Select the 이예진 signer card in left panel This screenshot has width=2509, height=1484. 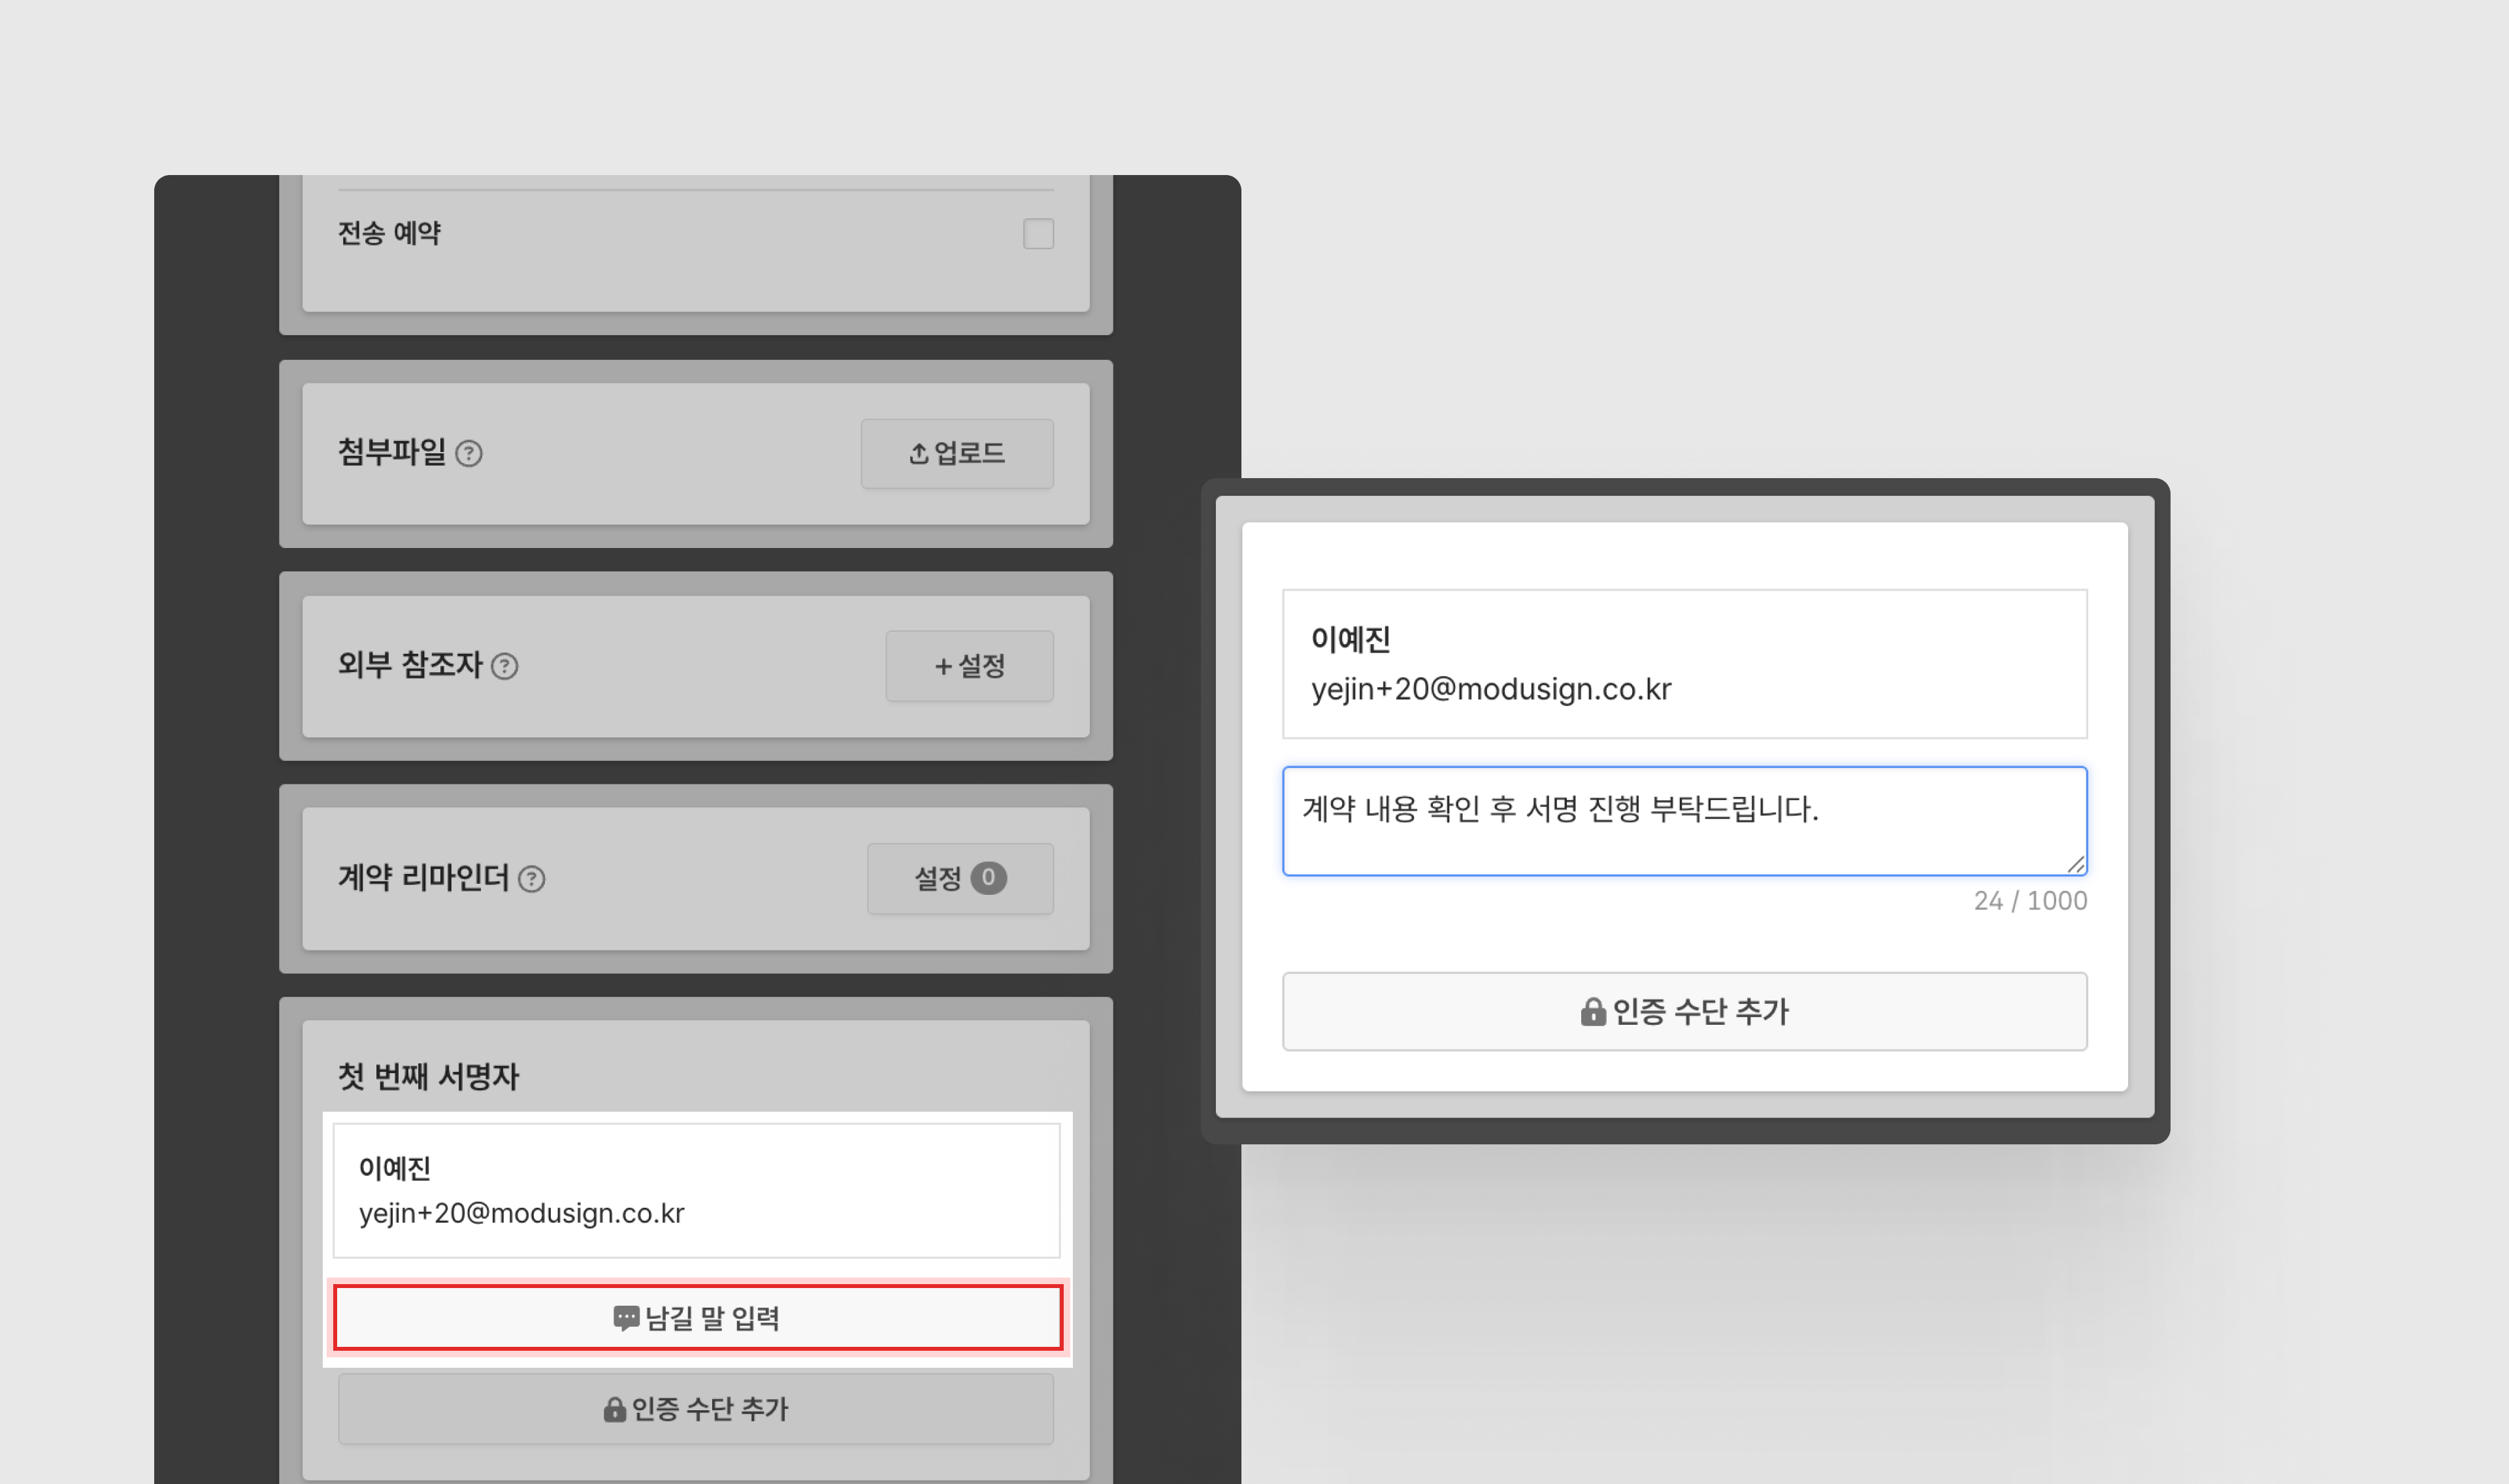click(x=696, y=1190)
